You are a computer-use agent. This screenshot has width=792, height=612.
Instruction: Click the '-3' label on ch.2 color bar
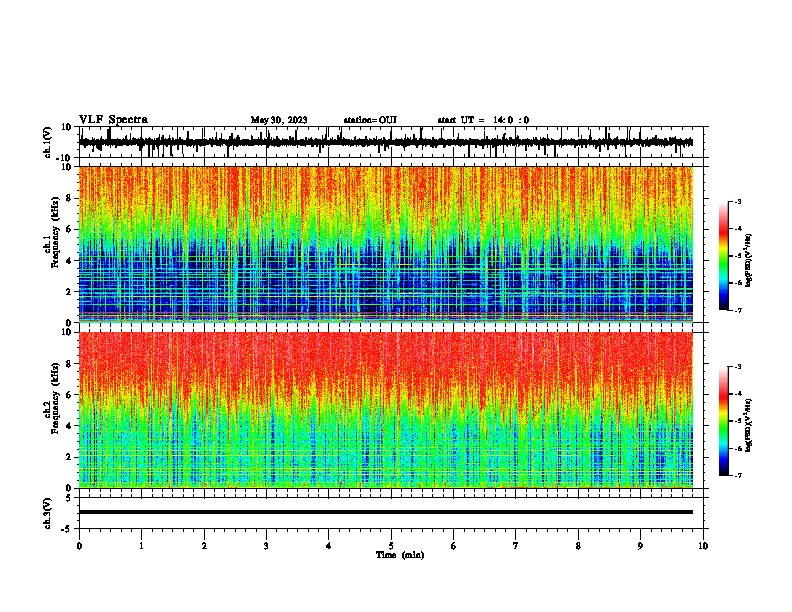click(x=738, y=367)
